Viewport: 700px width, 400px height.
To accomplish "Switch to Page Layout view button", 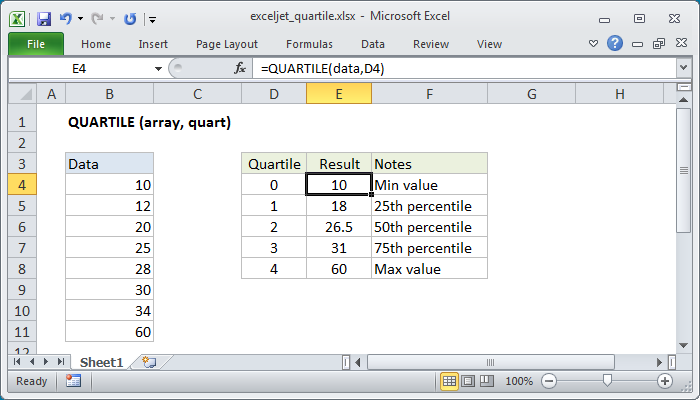I will tap(468, 381).
